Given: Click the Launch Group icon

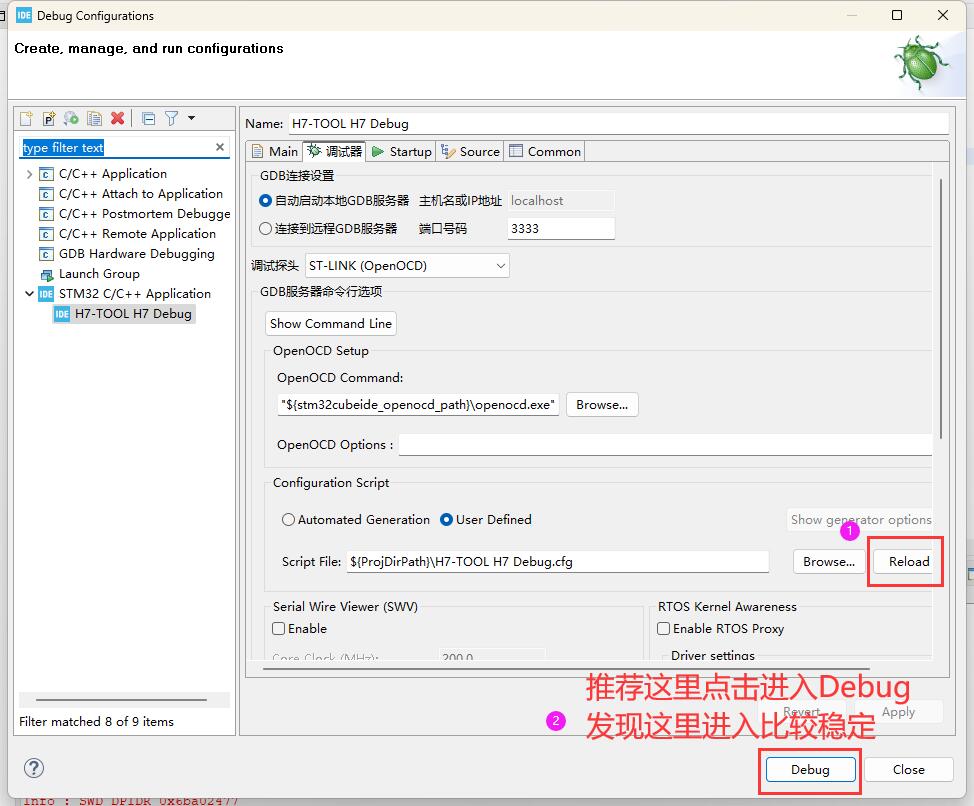Looking at the screenshot, I should 47,274.
